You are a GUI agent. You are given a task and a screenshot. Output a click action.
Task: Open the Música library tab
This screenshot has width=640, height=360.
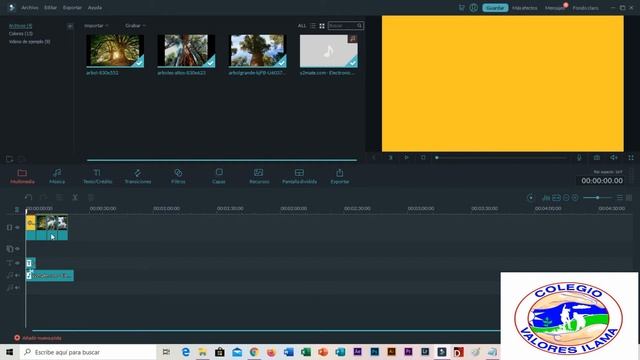click(x=57, y=176)
